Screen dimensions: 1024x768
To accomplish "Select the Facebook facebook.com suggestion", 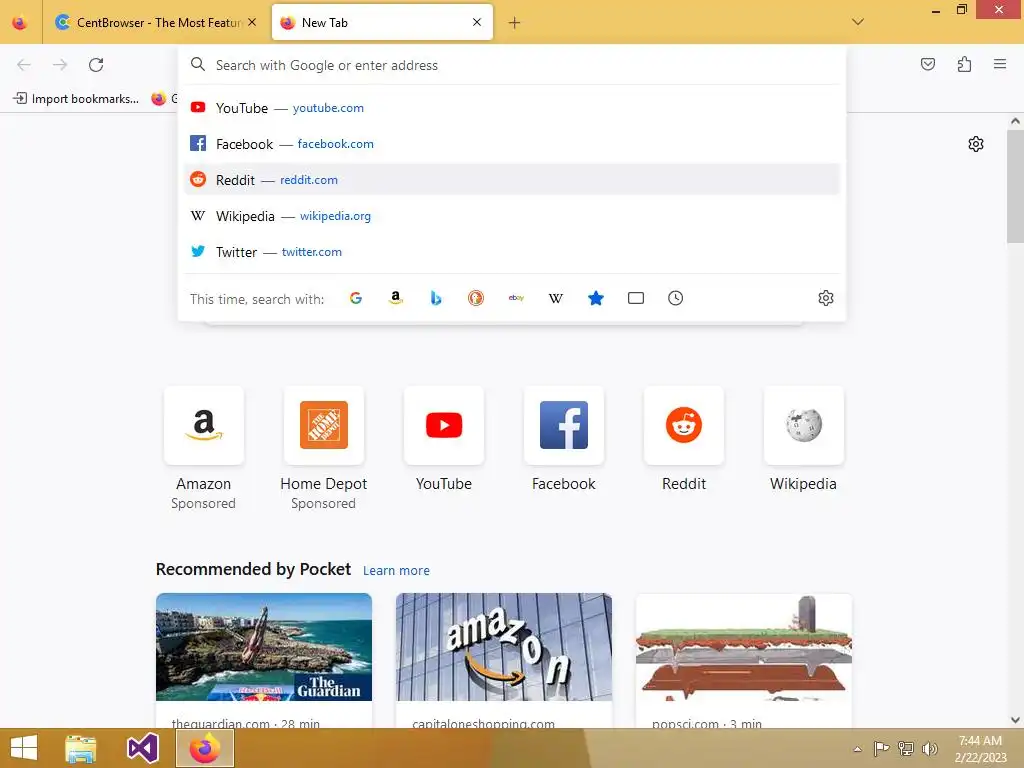I will 511,144.
